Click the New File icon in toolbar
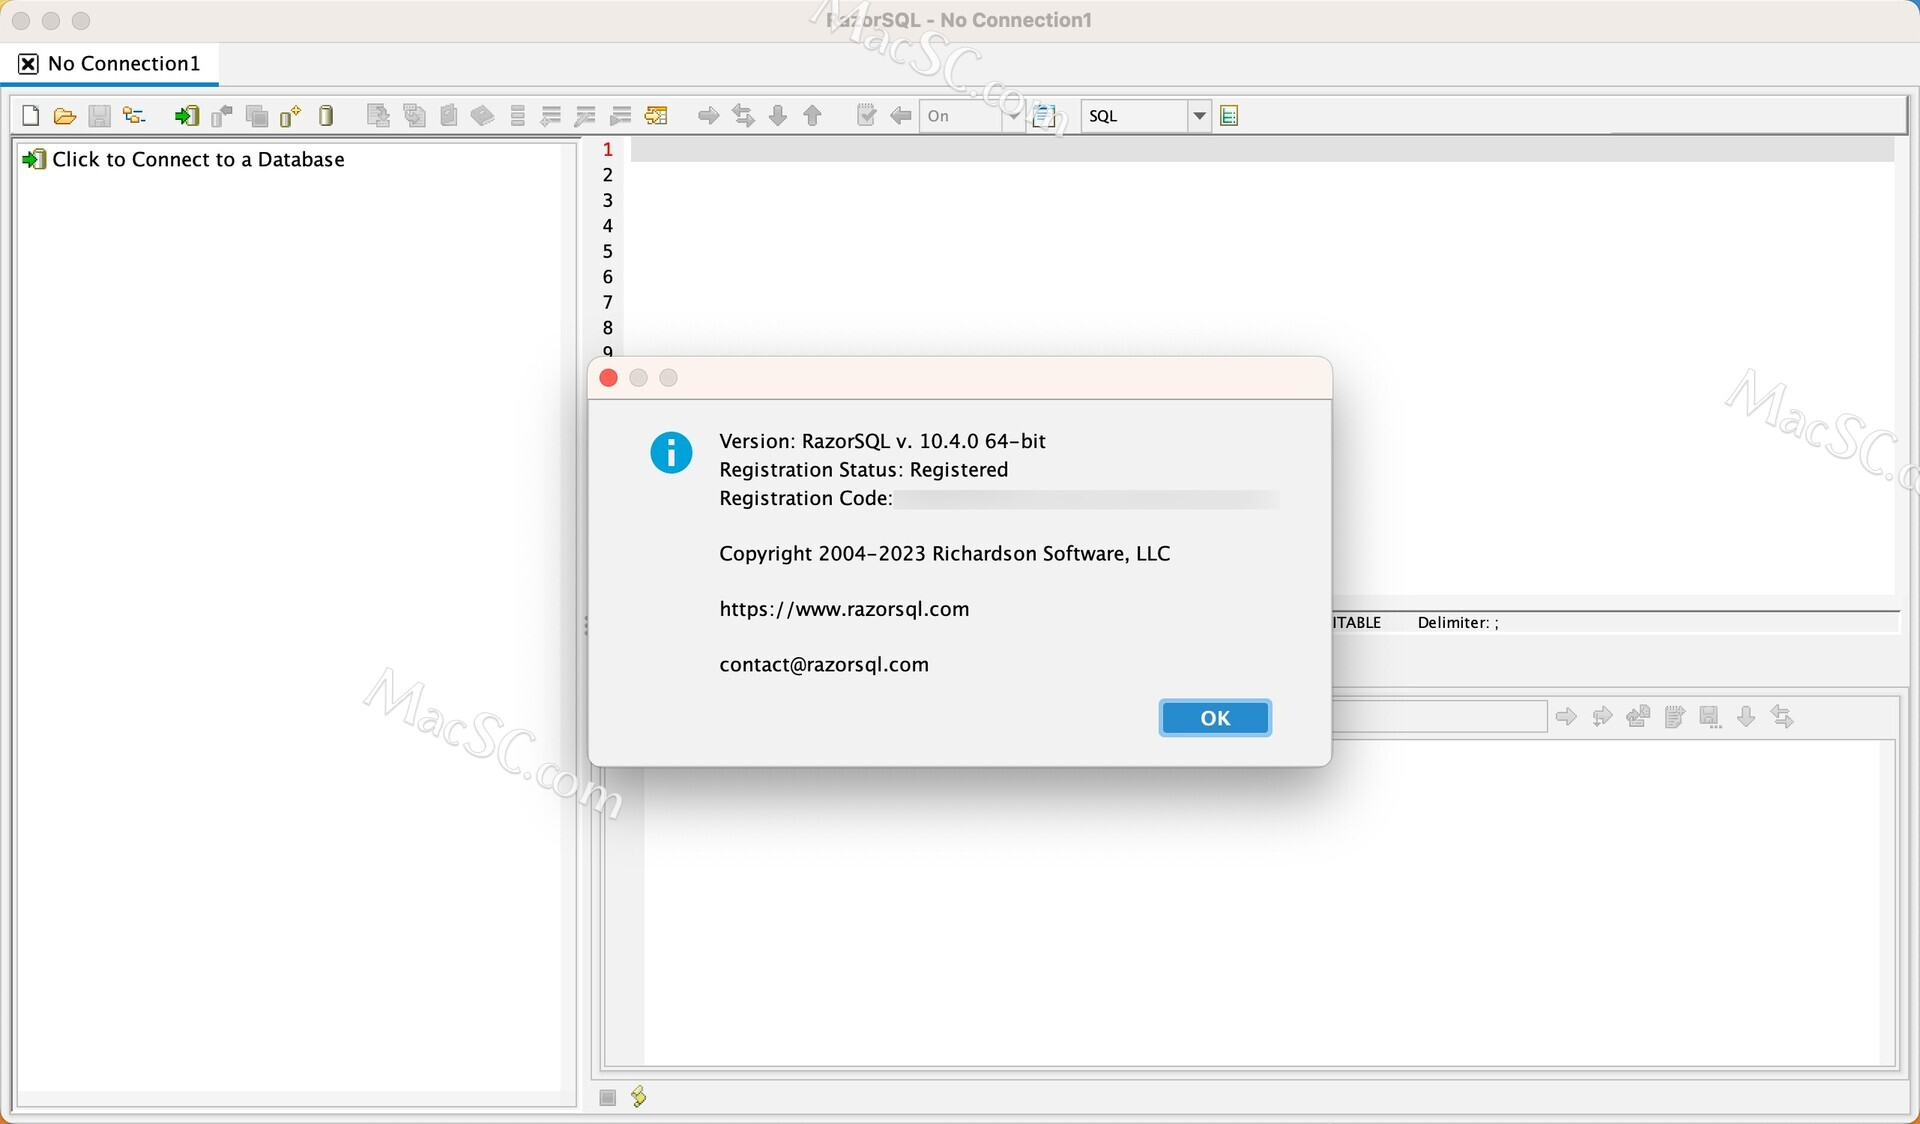This screenshot has height=1124, width=1920. (30, 116)
